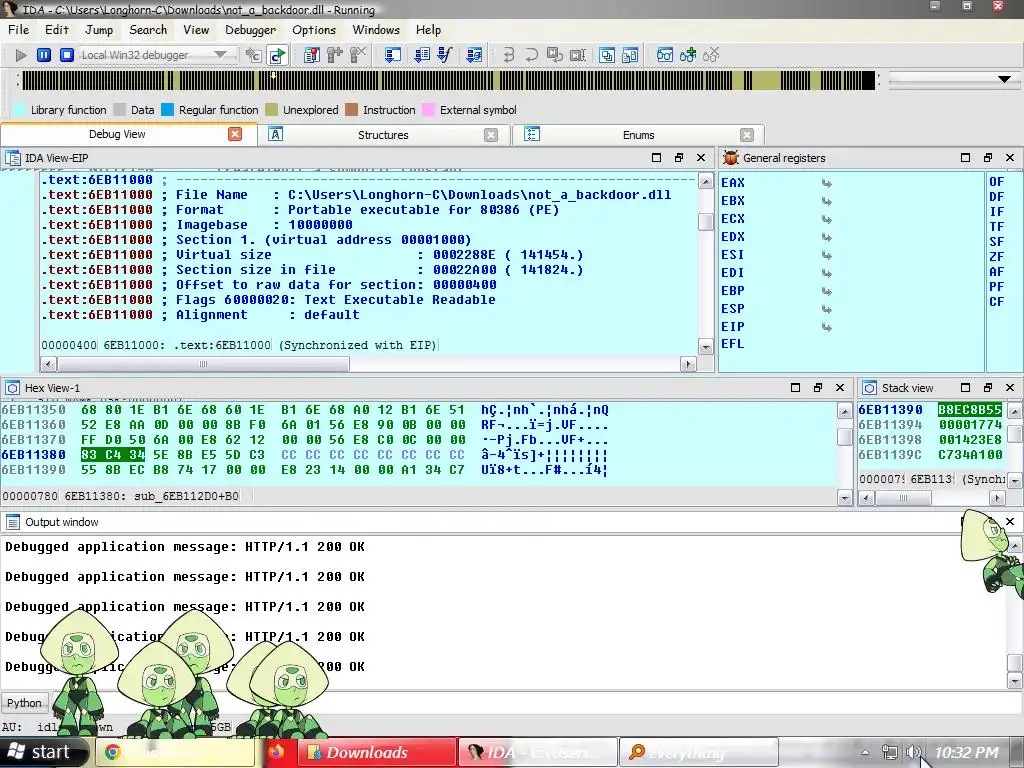Click IDA View vertical scroll down arrow

coord(705,346)
